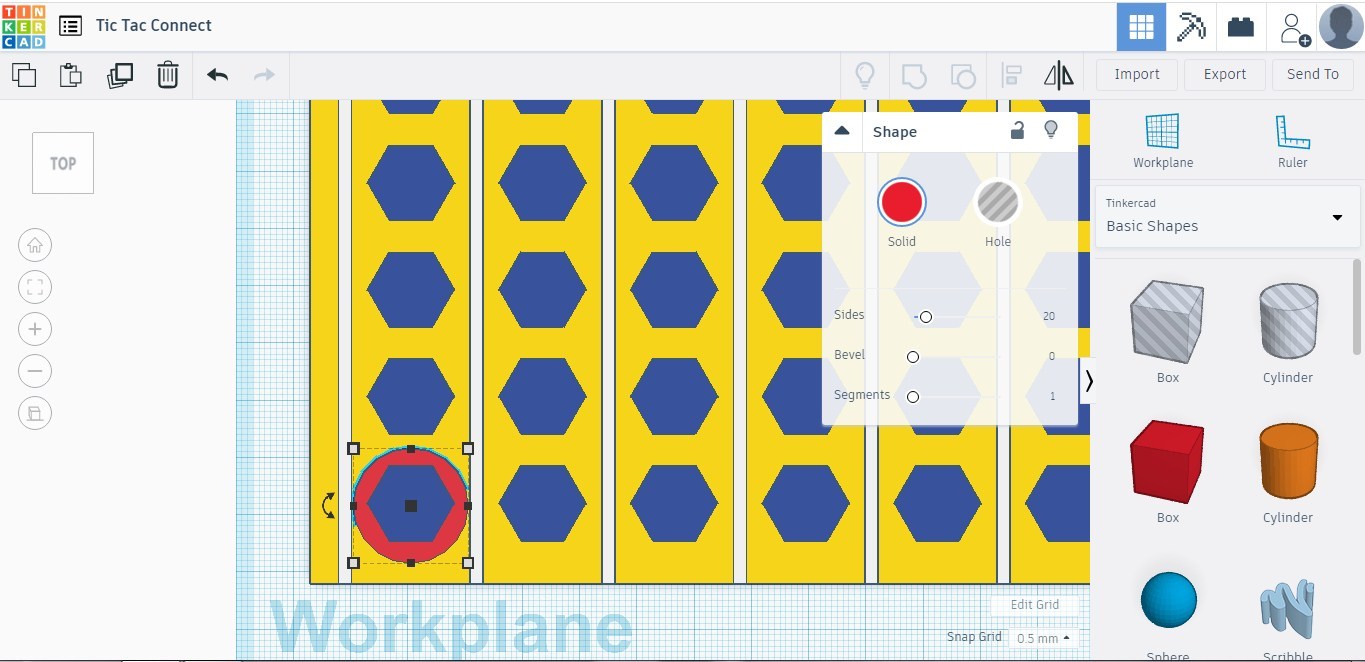Toggle the lightbulb visibility on Shape panel
The image size is (1365, 662).
(1051, 130)
